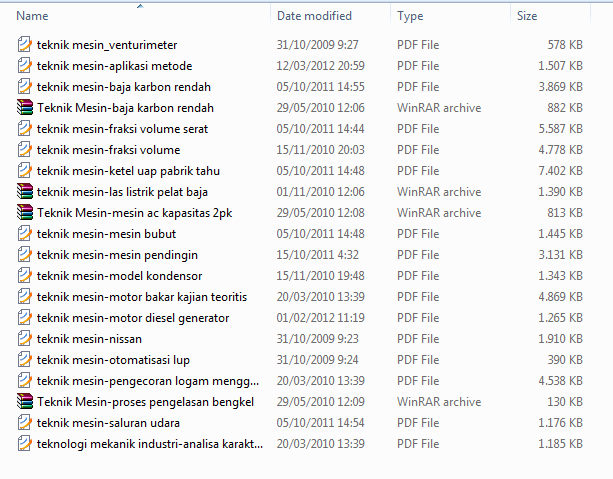Click the PDF icon beside teknik mesin-aplikasi metode

[x=24, y=65]
